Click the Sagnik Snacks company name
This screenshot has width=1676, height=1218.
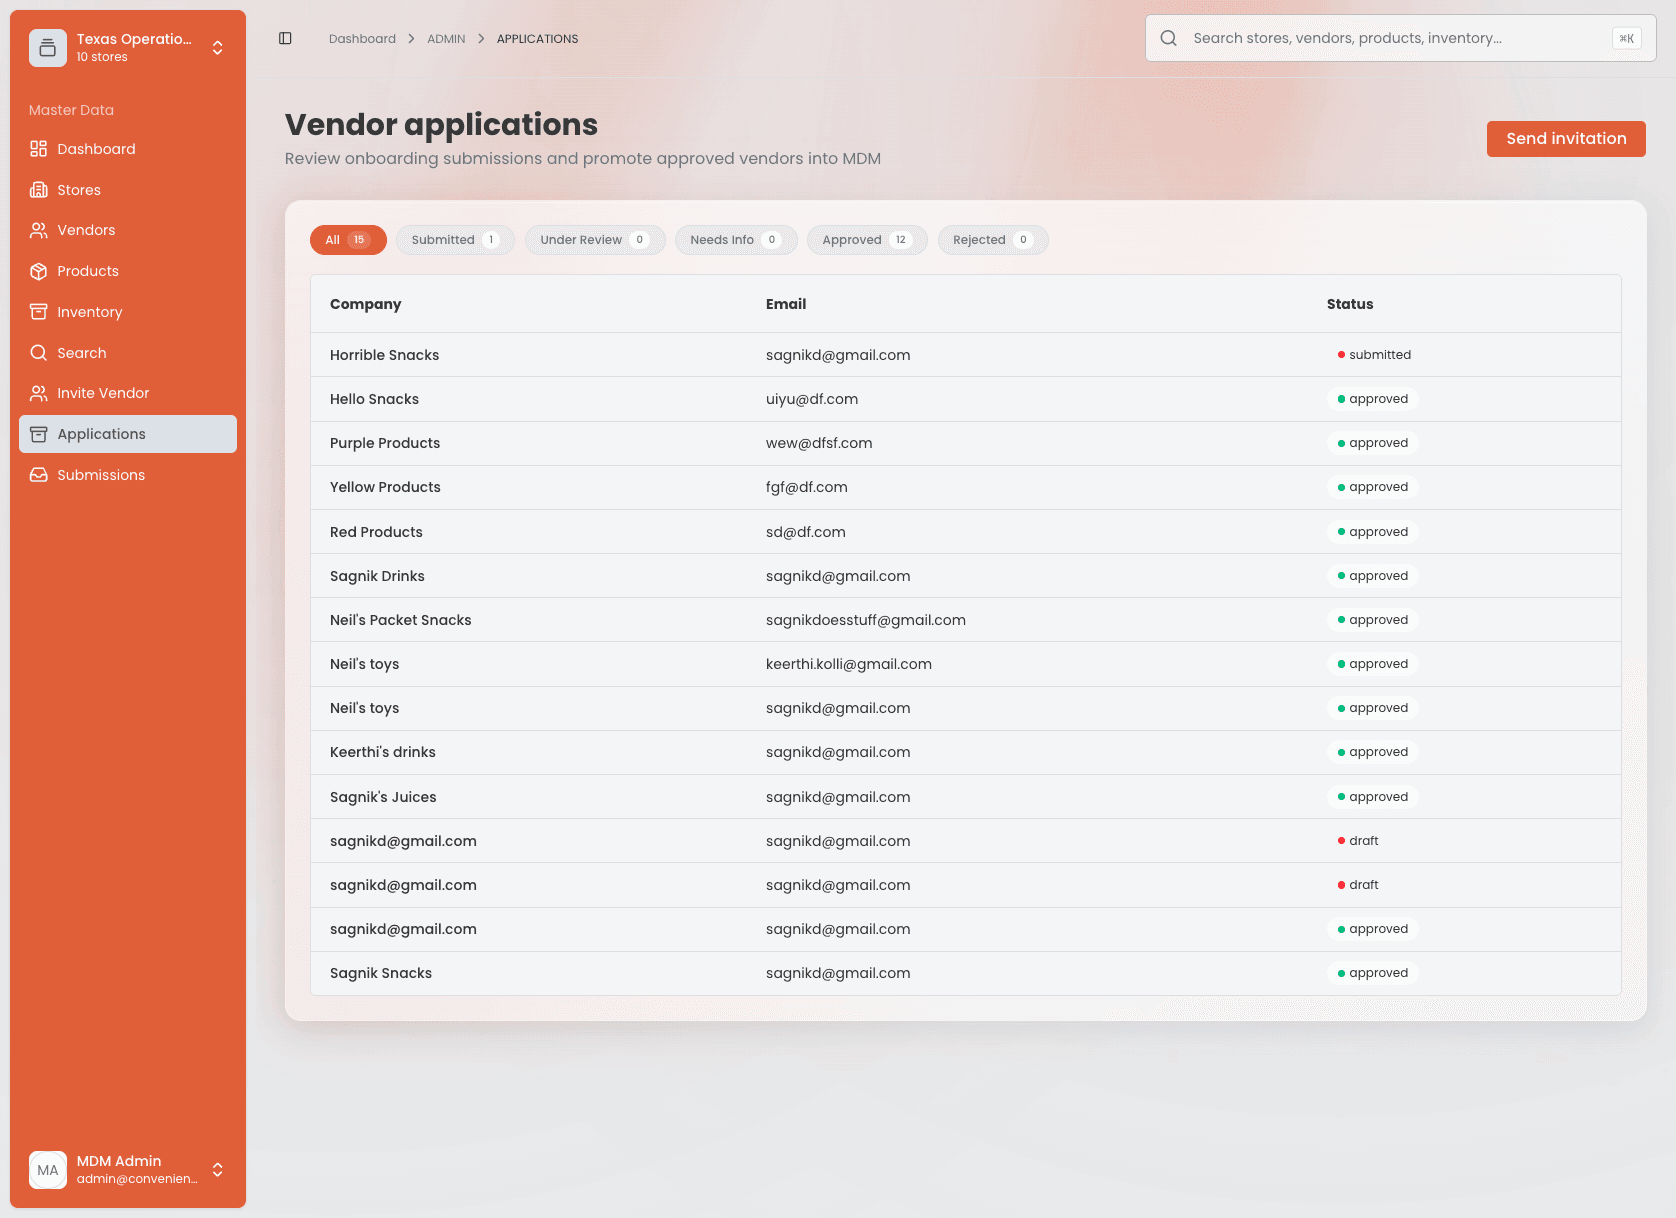[x=381, y=973]
